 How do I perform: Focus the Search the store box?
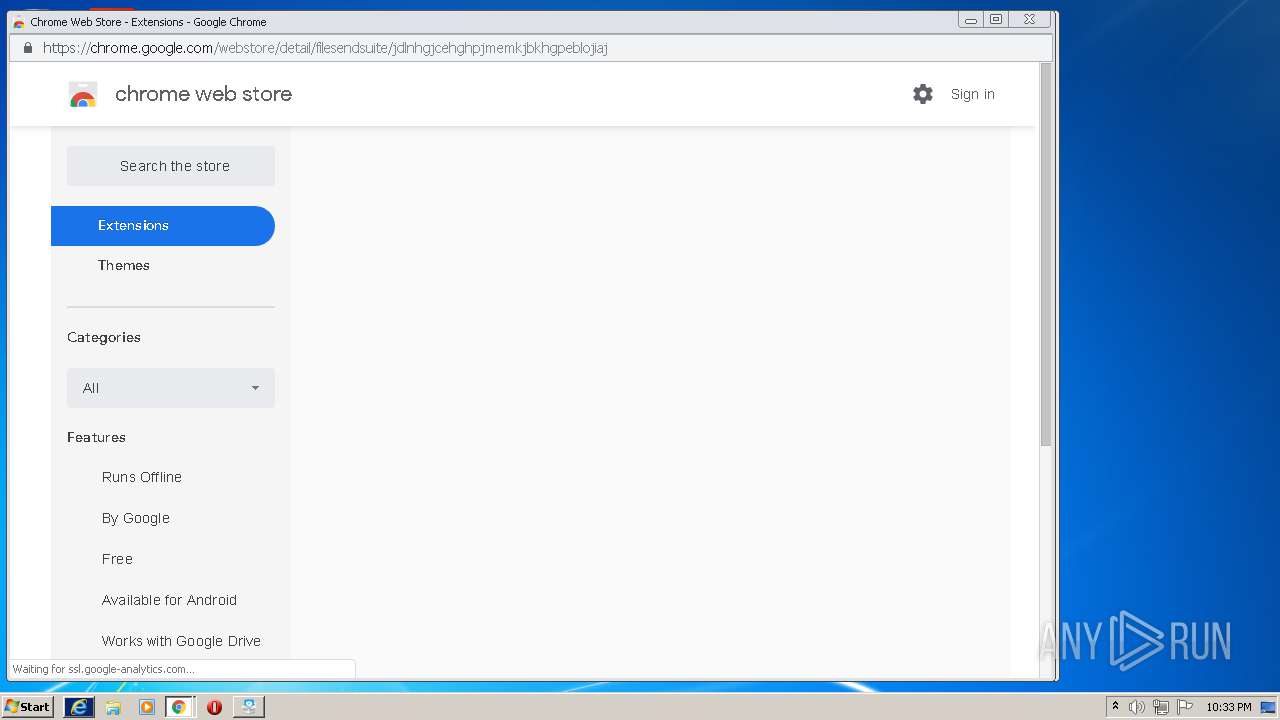tap(171, 166)
